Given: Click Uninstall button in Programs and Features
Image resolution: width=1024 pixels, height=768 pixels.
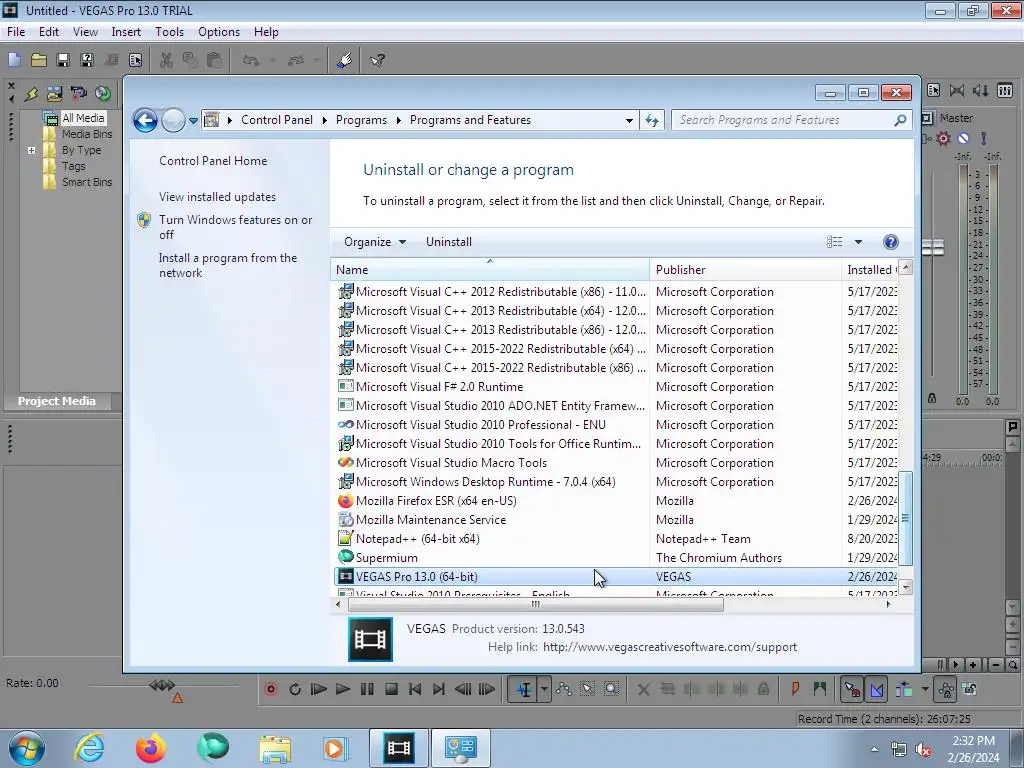Looking at the screenshot, I should tap(449, 242).
